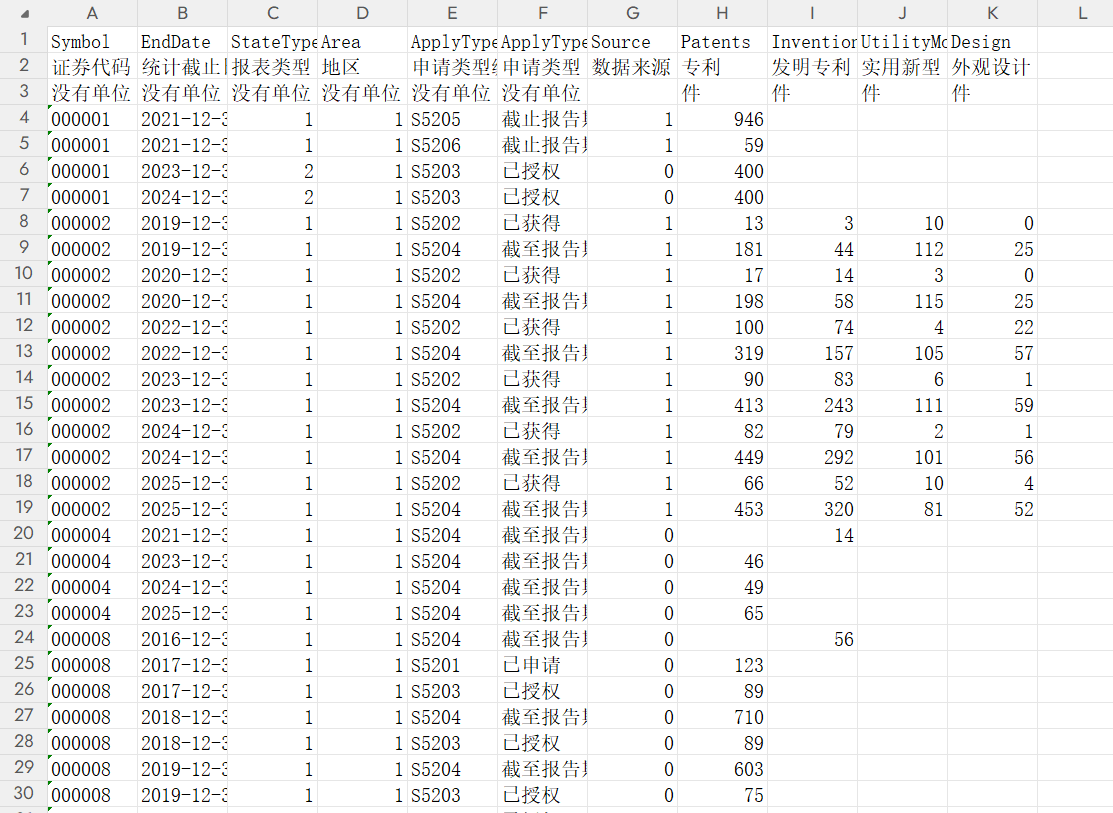Image resolution: width=1113 pixels, height=813 pixels.
Task: Select column K header
Action: (x=992, y=13)
